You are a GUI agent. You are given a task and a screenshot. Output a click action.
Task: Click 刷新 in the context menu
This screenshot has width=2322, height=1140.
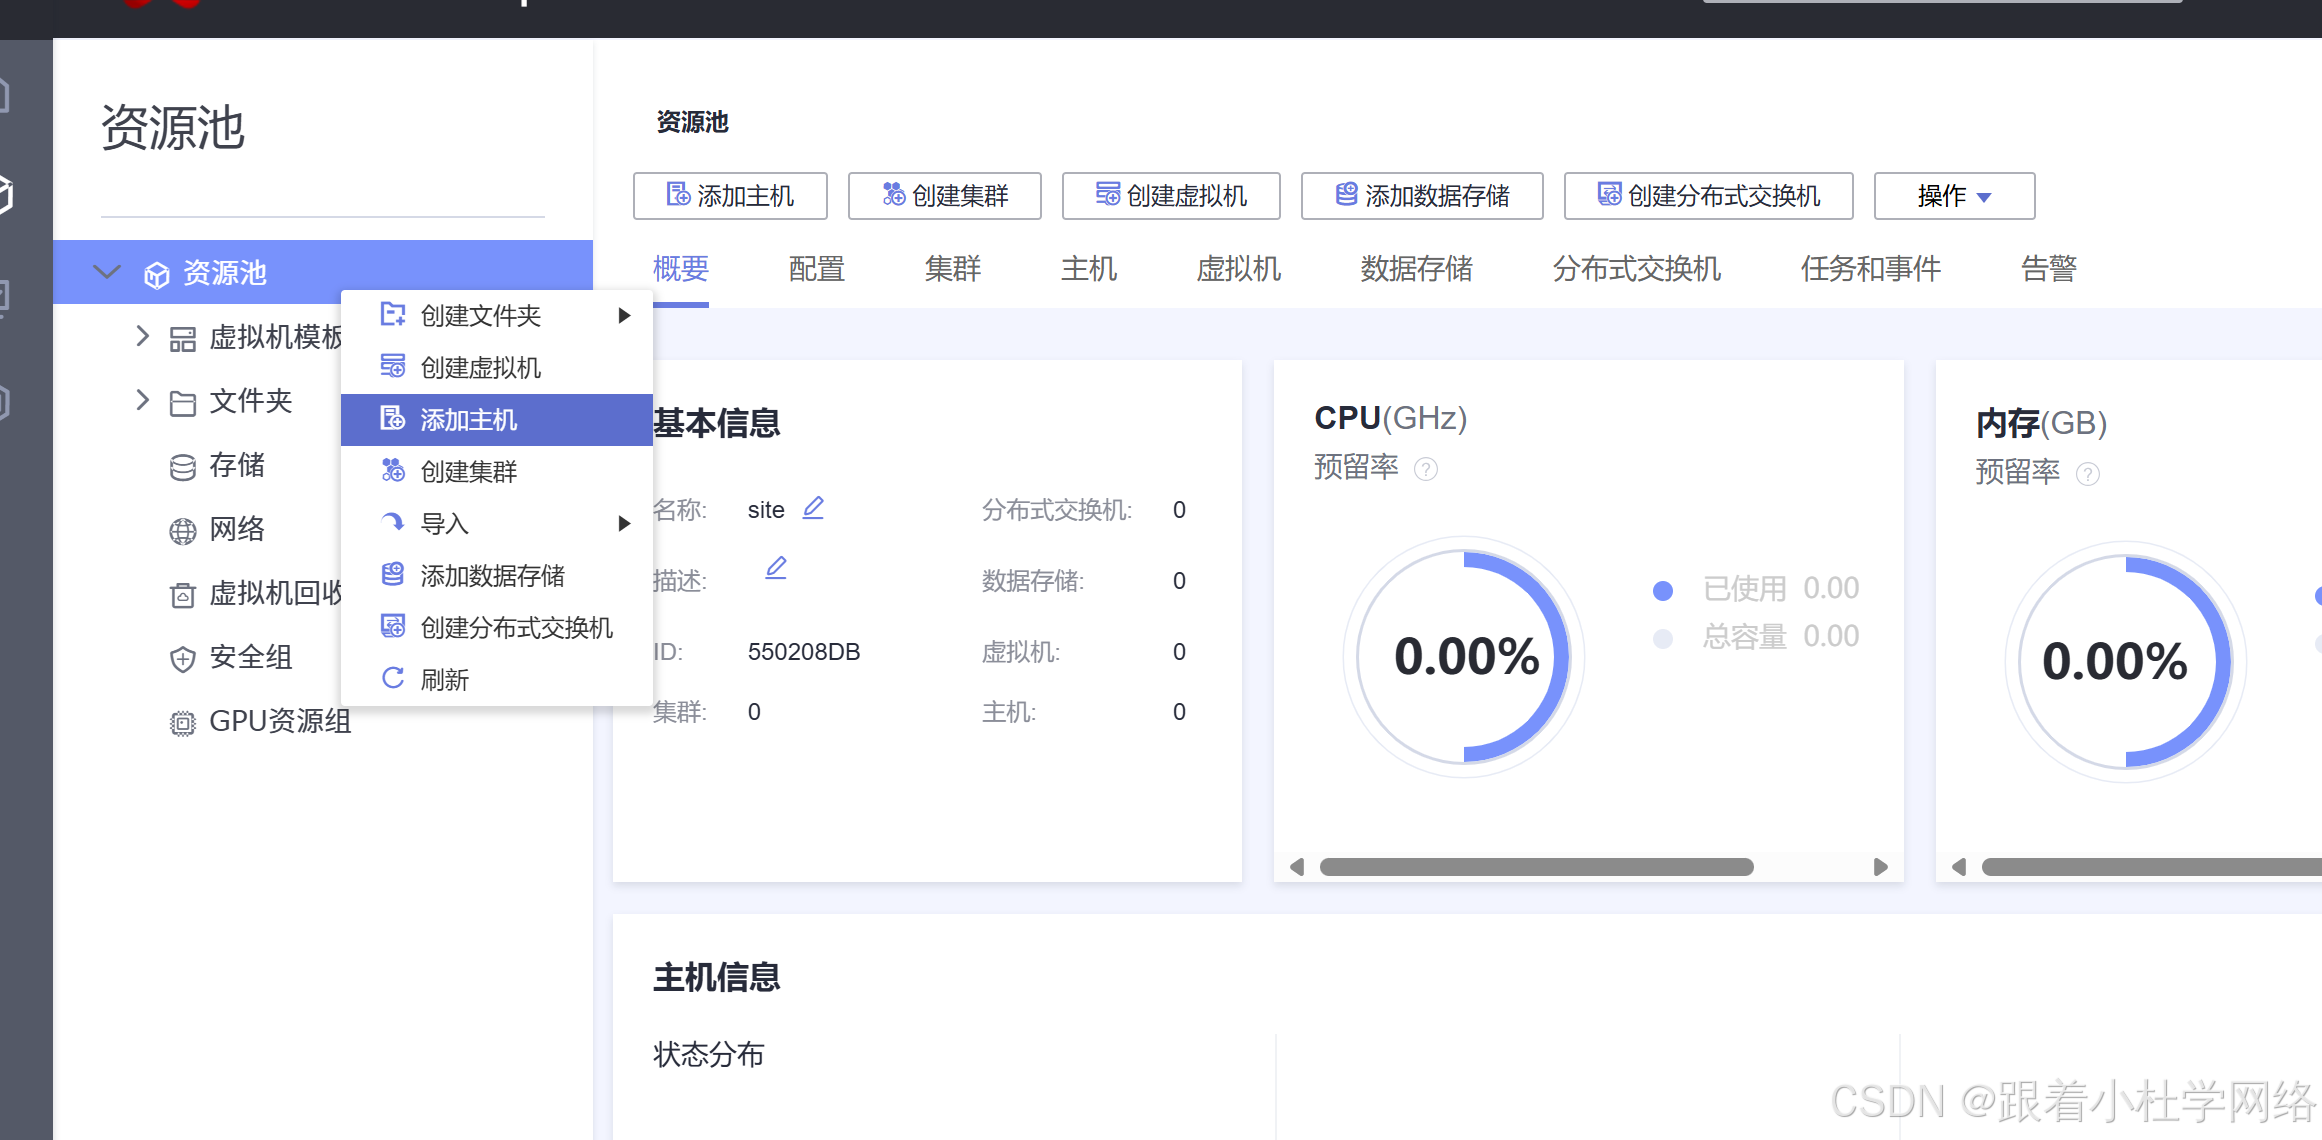[x=444, y=680]
